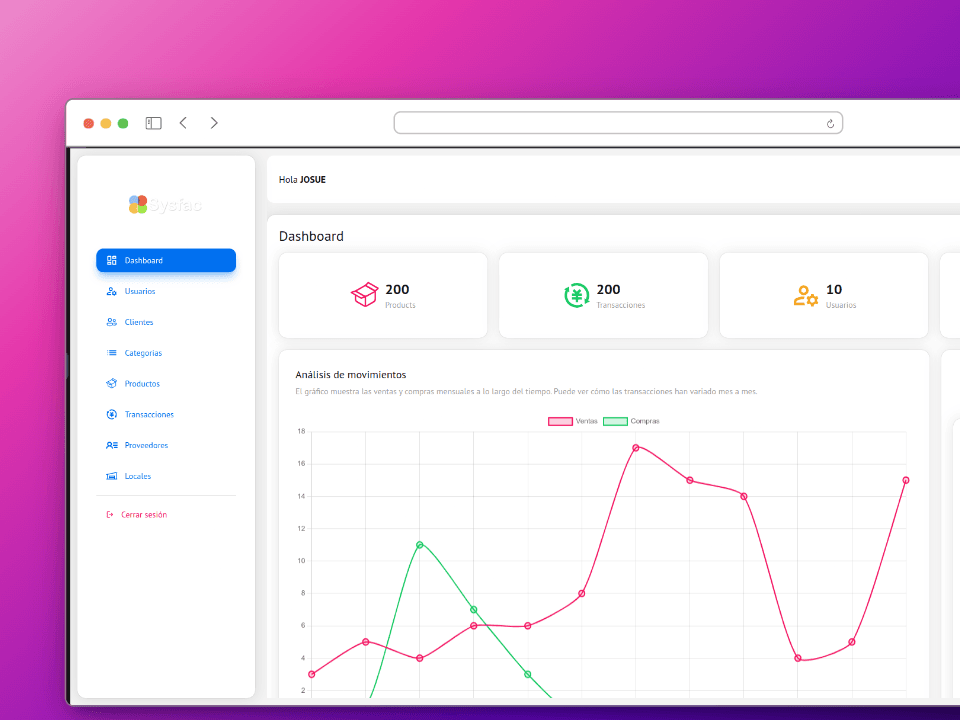Reload the page with the refresh icon
The width and height of the screenshot is (960, 720).
click(830, 124)
